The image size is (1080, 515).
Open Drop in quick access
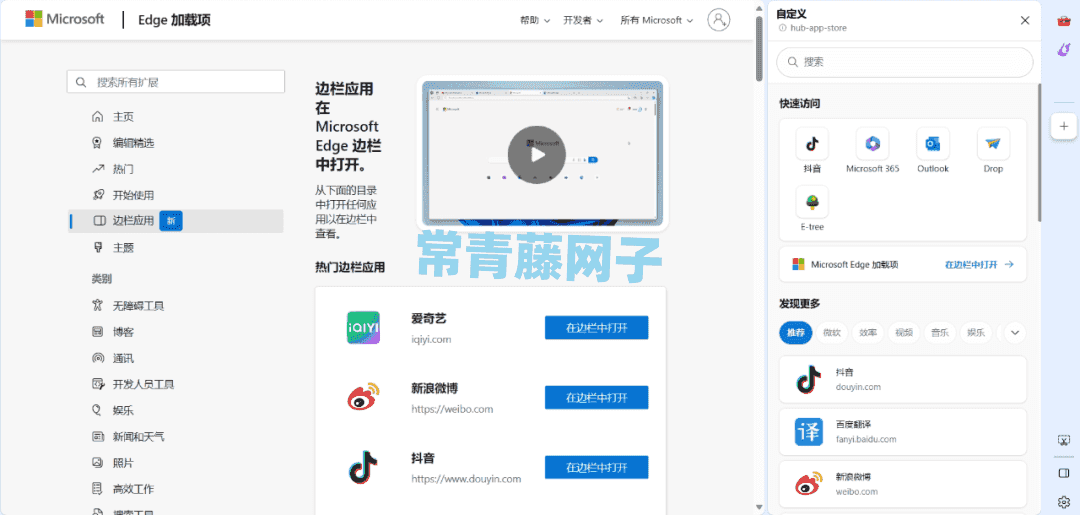[993, 151]
